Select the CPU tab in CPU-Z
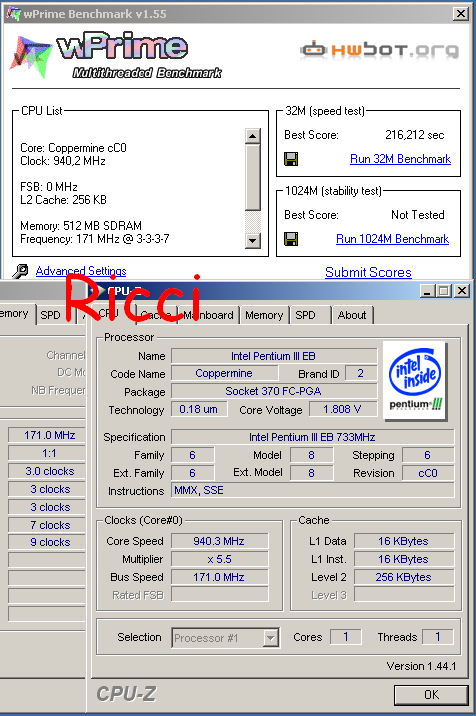 (x=110, y=313)
